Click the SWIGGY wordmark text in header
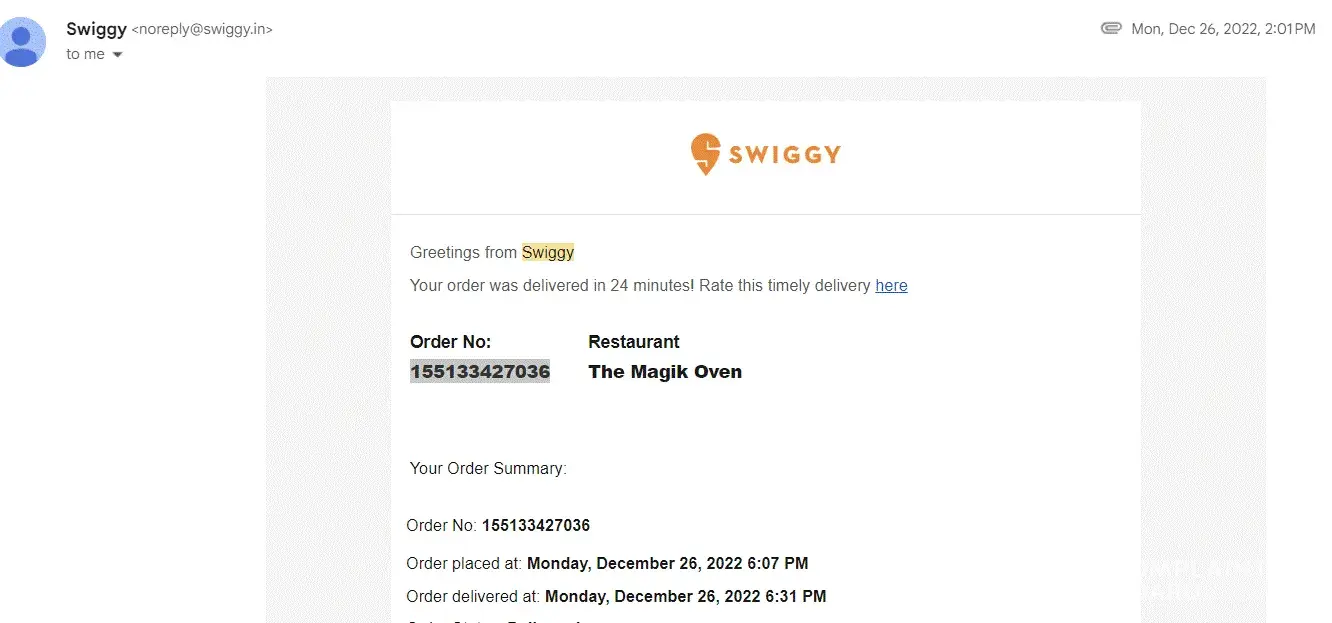This screenshot has height=623, width=1332. [x=784, y=154]
